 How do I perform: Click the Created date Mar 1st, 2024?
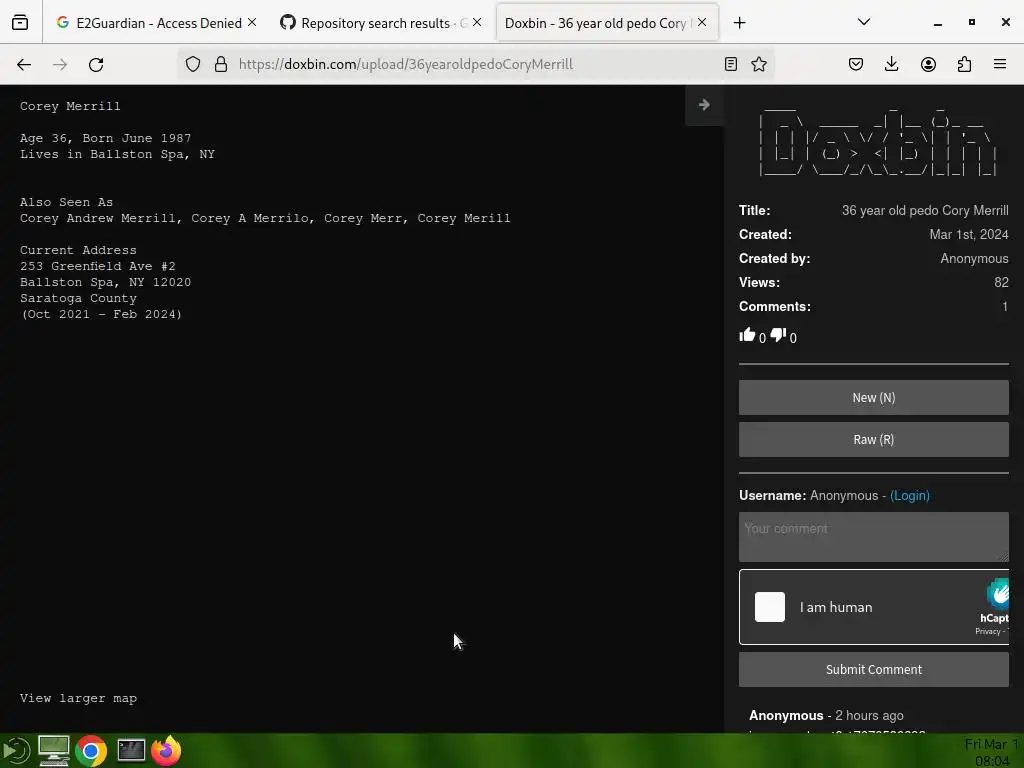(968, 234)
